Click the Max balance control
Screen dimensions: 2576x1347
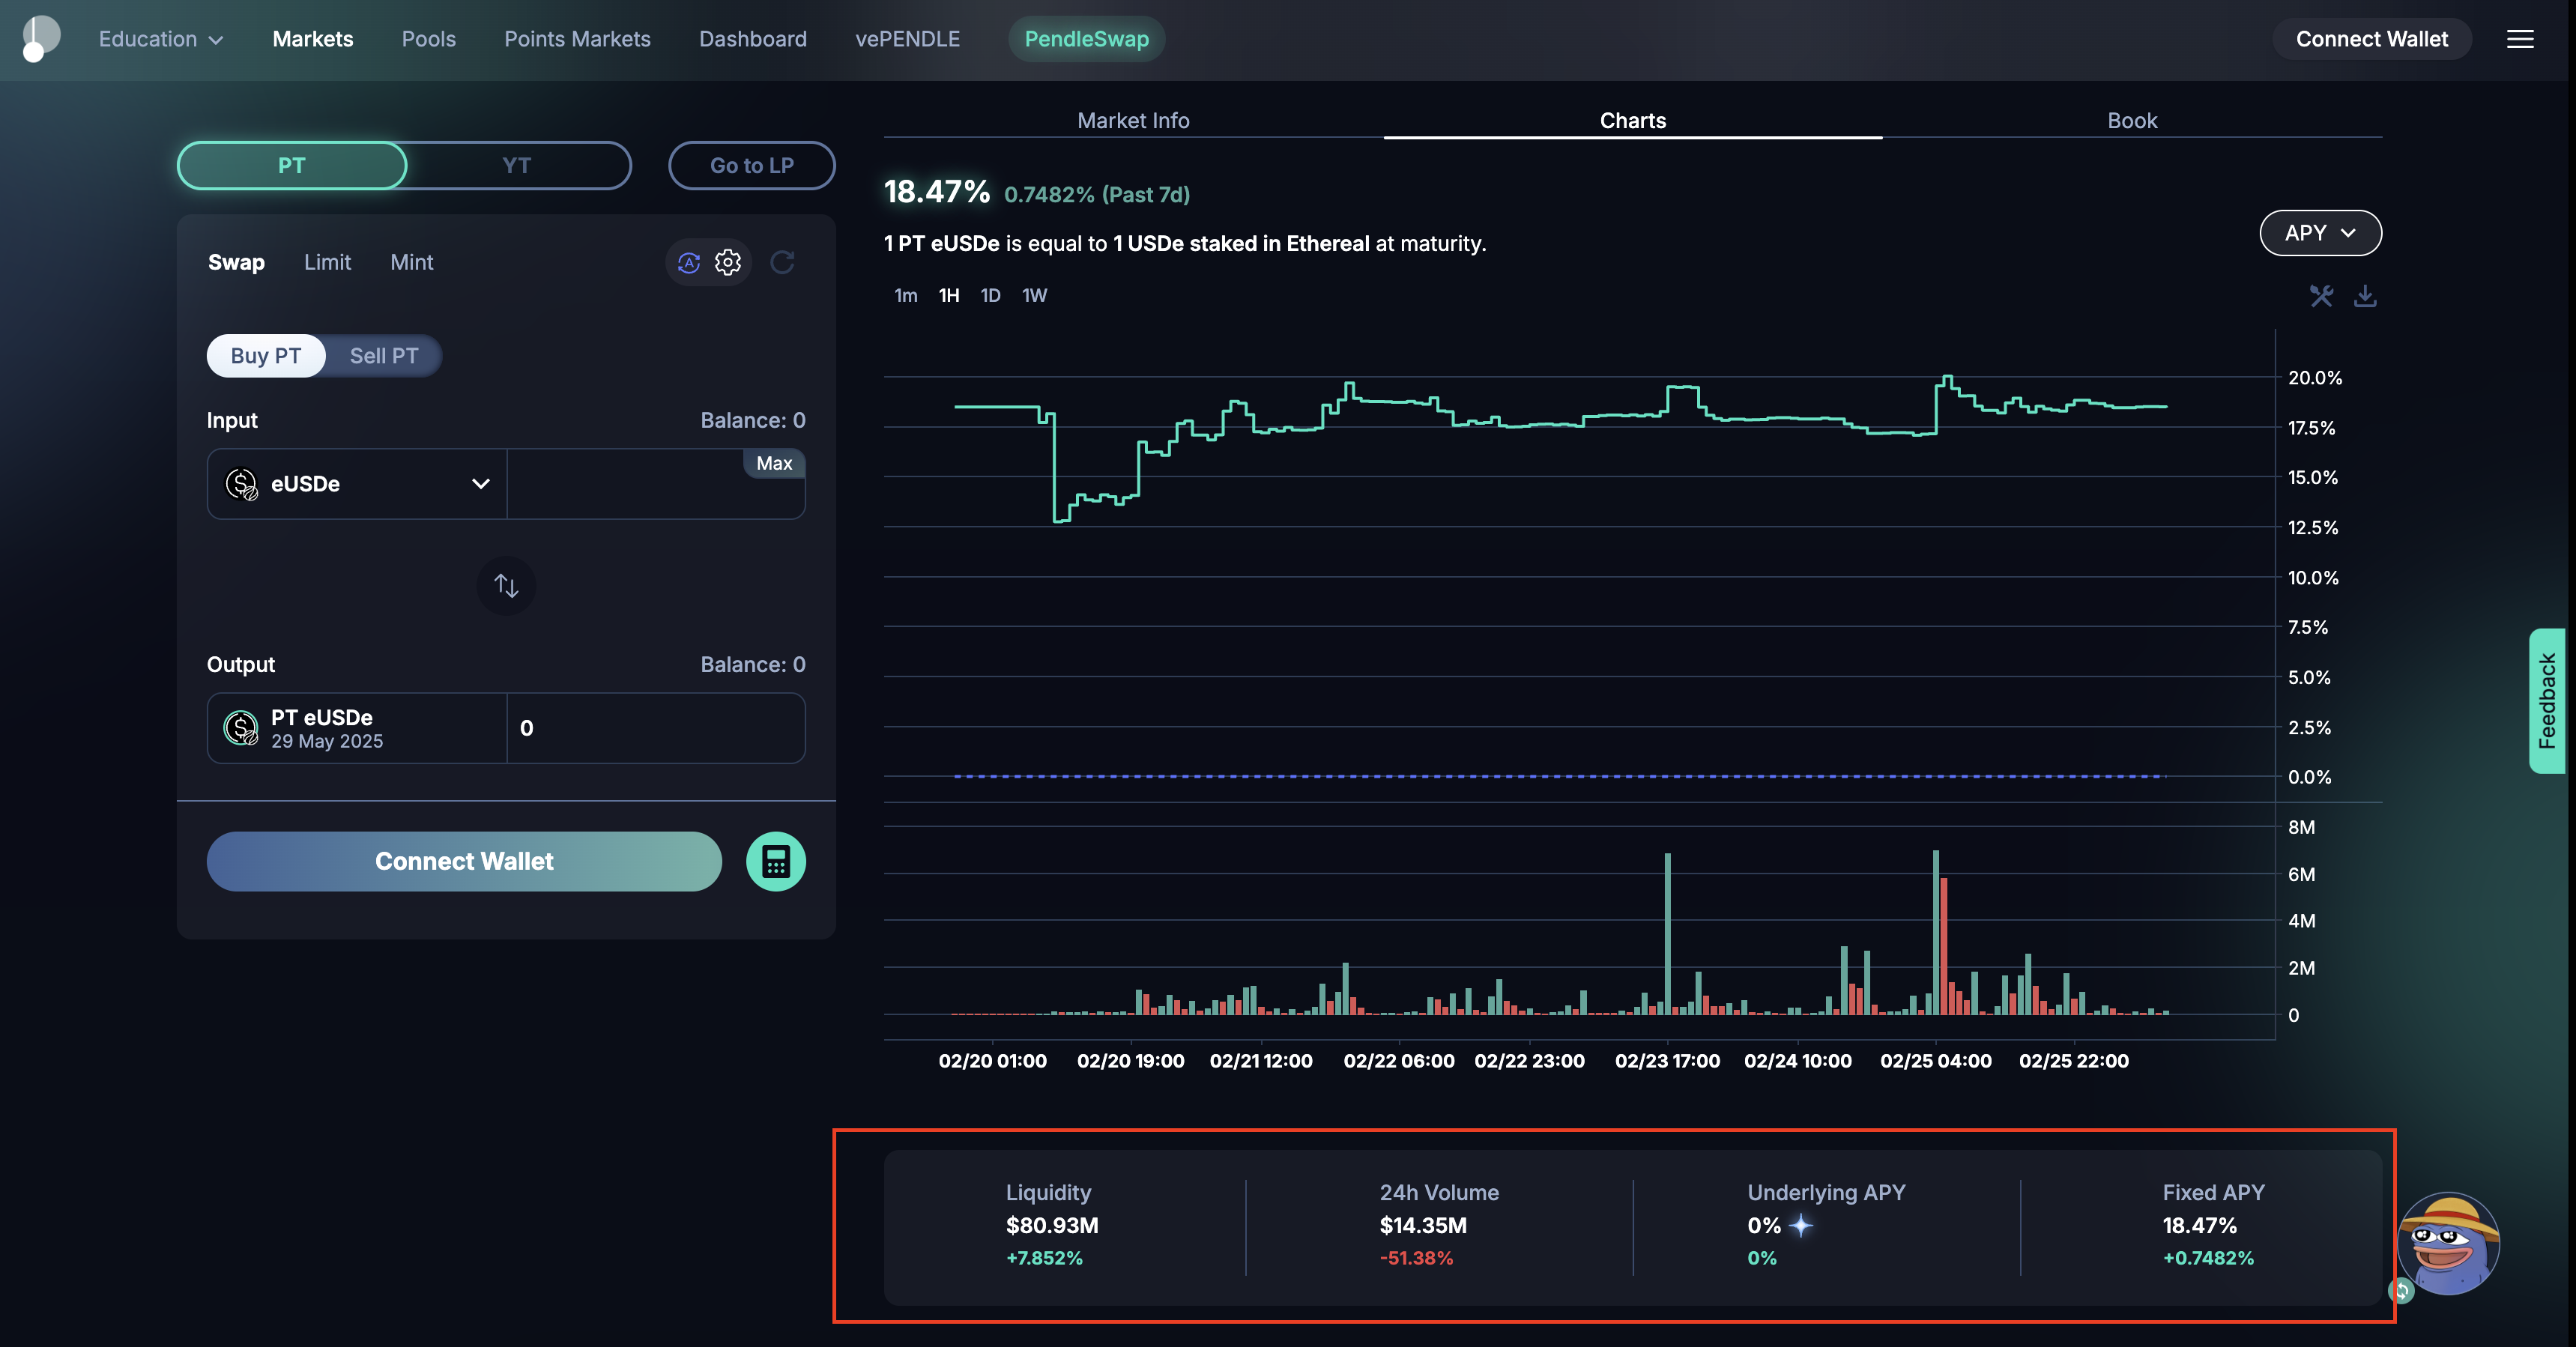(x=774, y=463)
